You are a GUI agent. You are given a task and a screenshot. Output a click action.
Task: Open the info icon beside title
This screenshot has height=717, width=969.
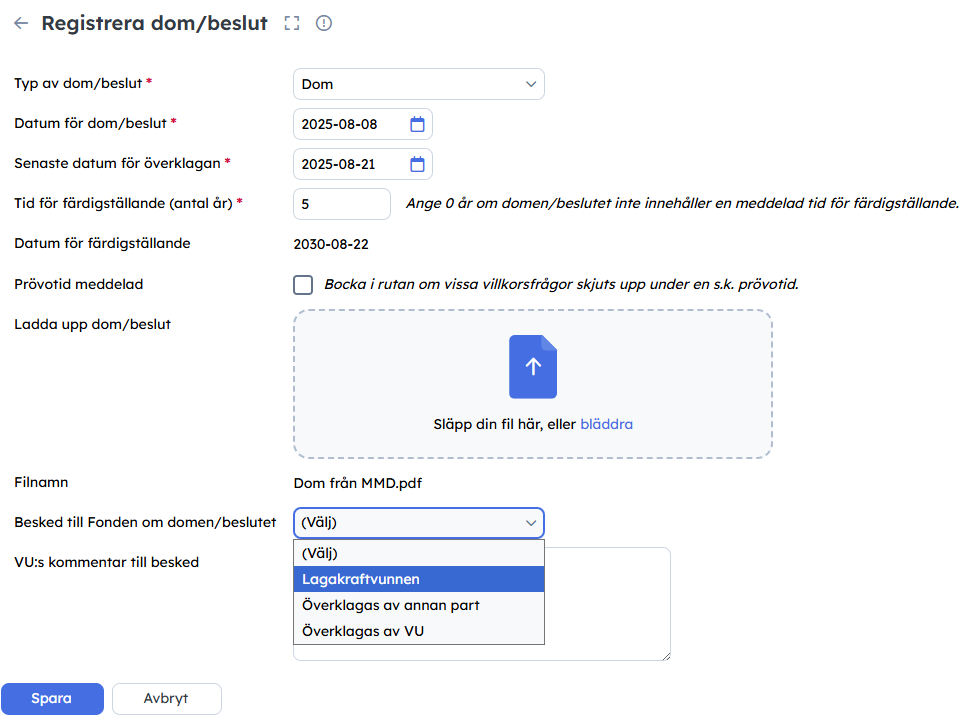pos(324,23)
